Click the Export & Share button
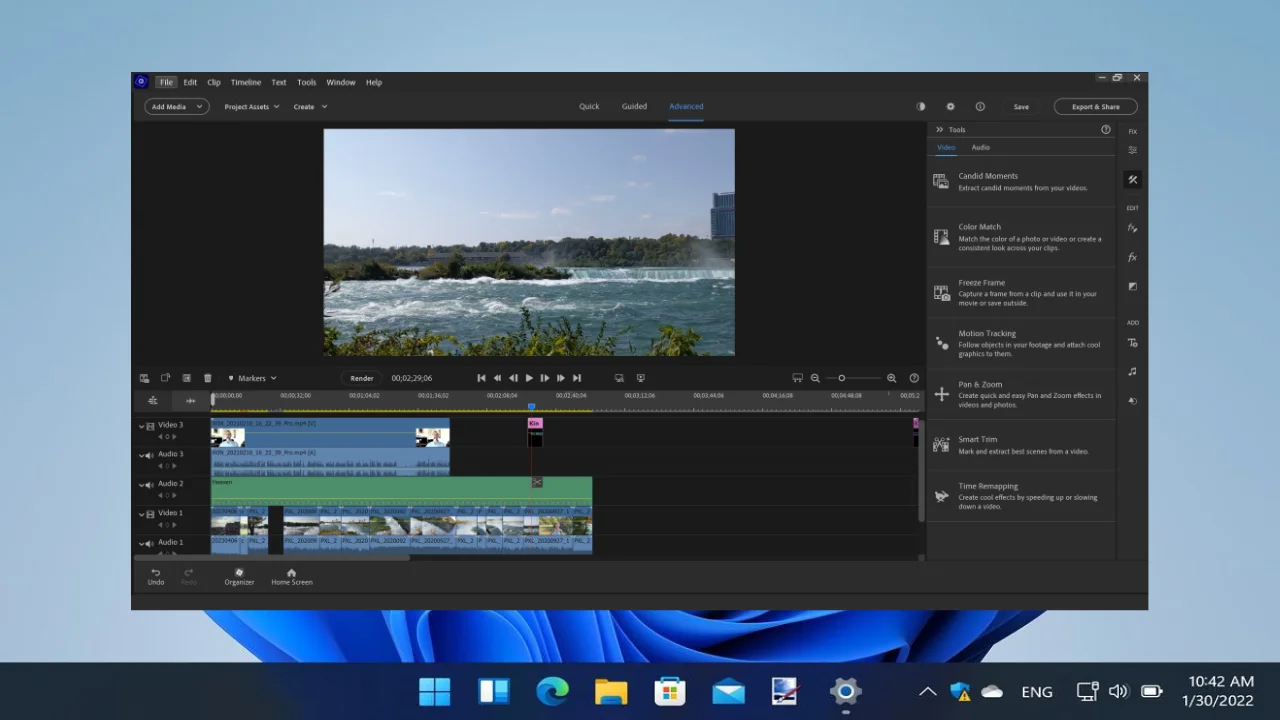Screen dimensions: 1280x720 (1096, 106)
